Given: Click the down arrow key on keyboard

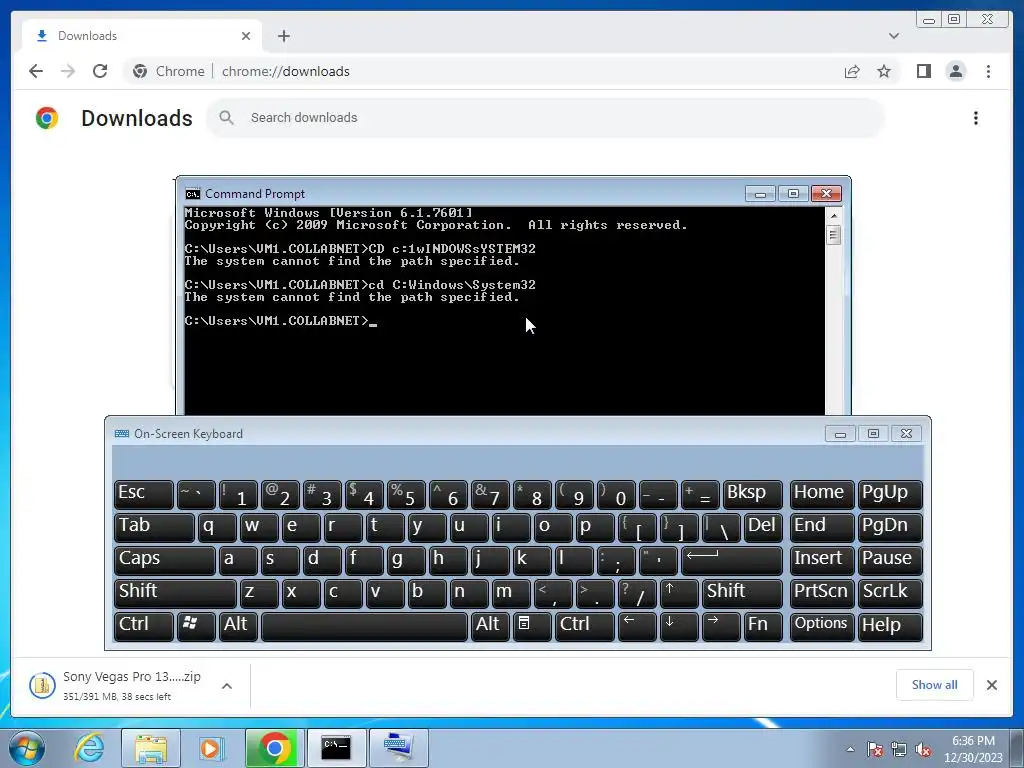Looking at the screenshot, I should point(679,626).
